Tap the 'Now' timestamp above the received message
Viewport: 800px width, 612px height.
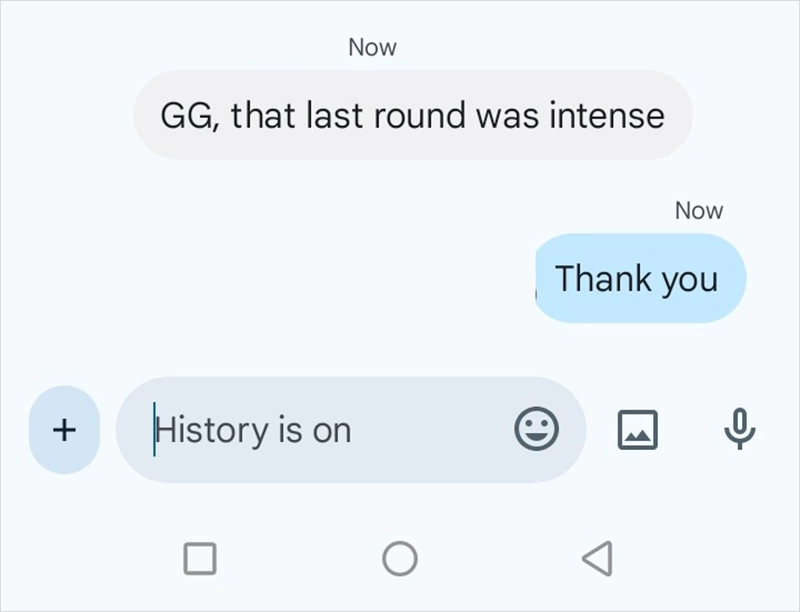pos(371,46)
